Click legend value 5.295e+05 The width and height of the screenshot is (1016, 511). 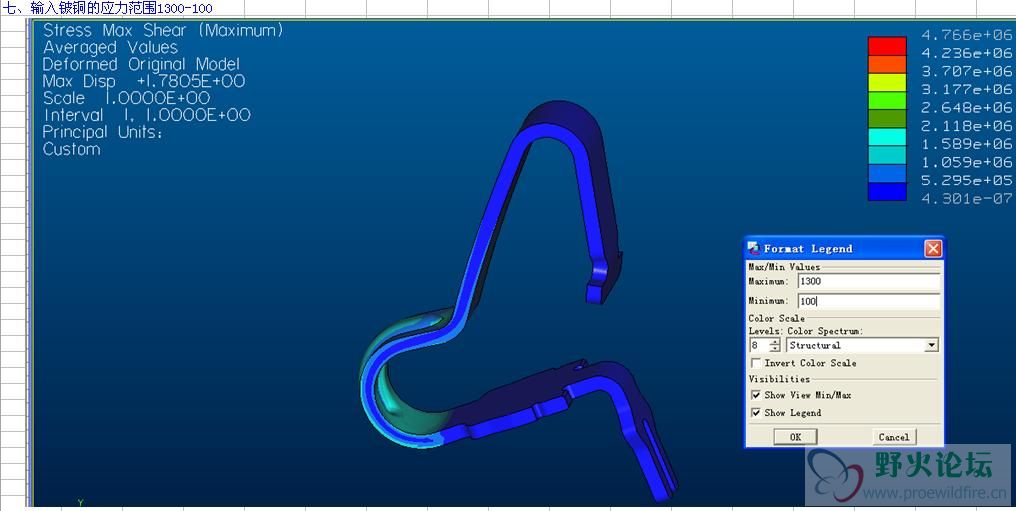pos(966,180)
